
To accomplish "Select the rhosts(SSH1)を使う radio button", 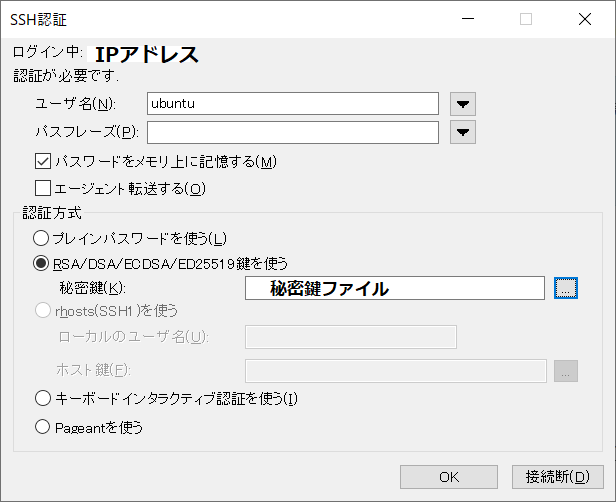I will coord(41,311).
